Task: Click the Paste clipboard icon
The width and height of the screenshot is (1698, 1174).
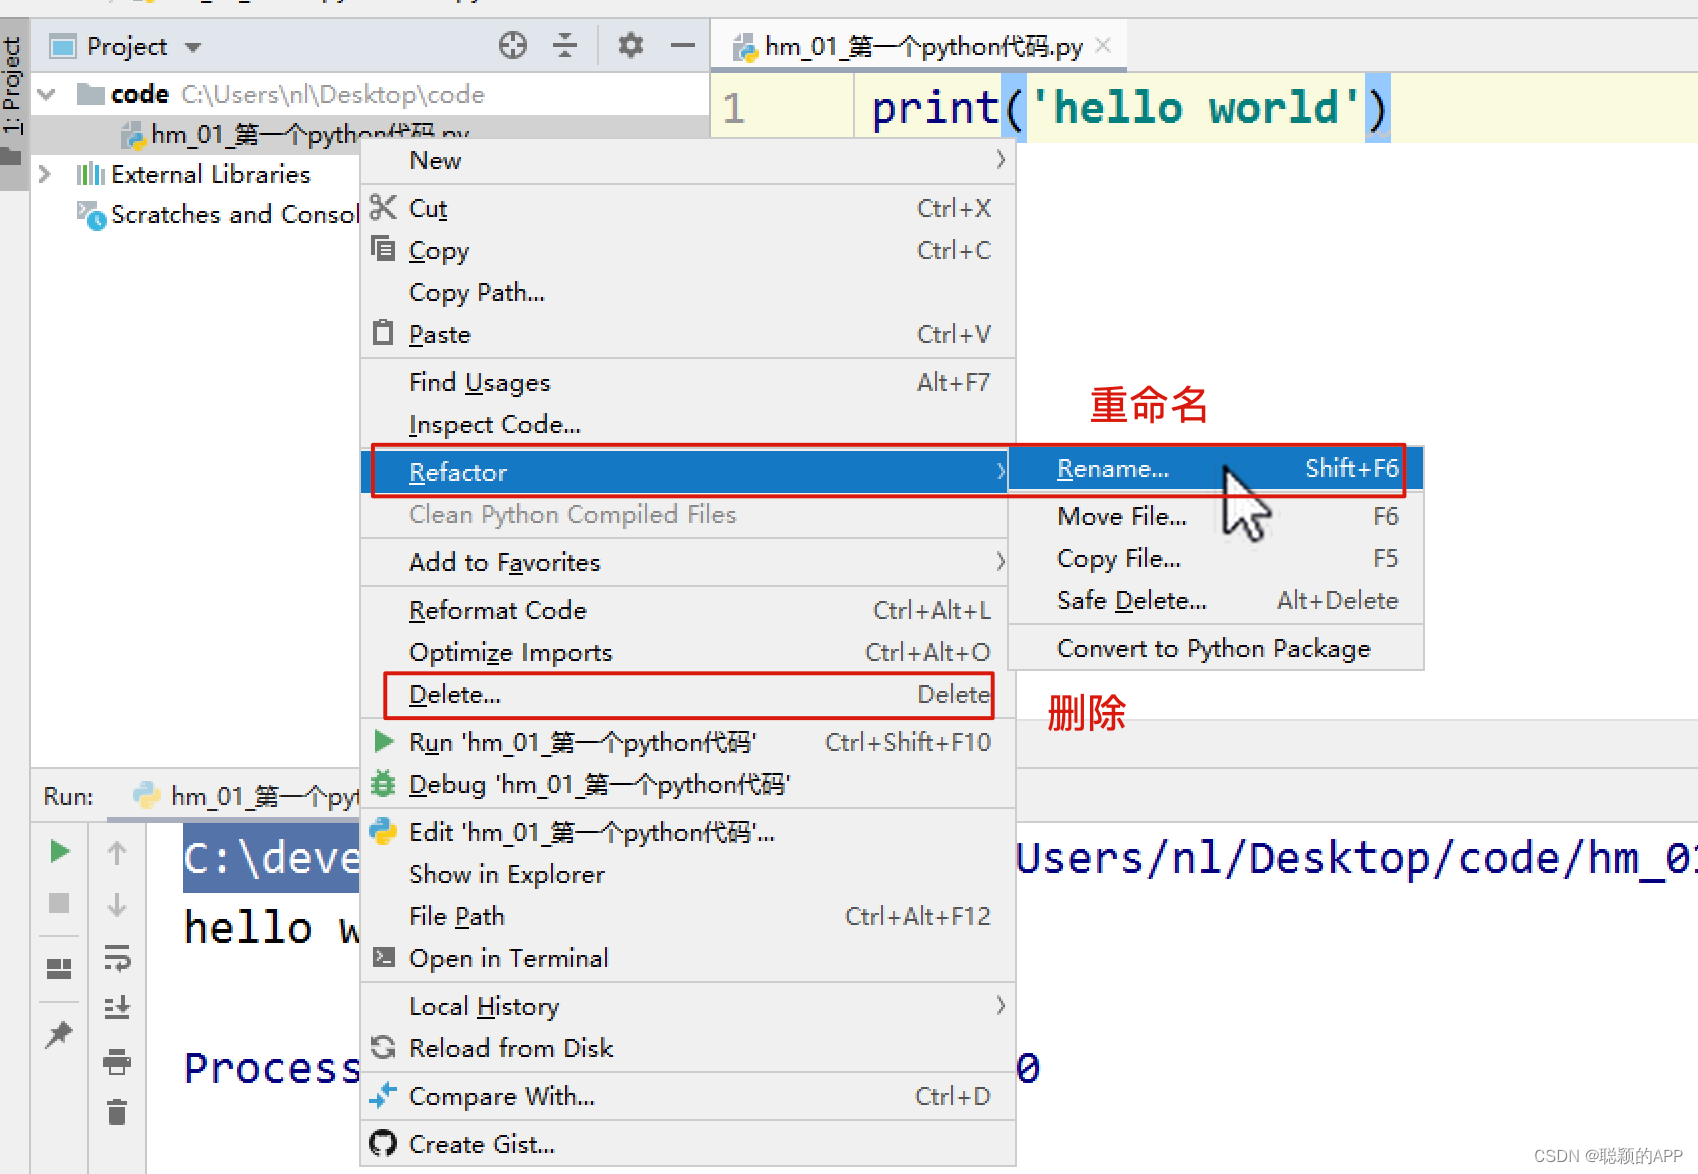Action: point(383,333)
